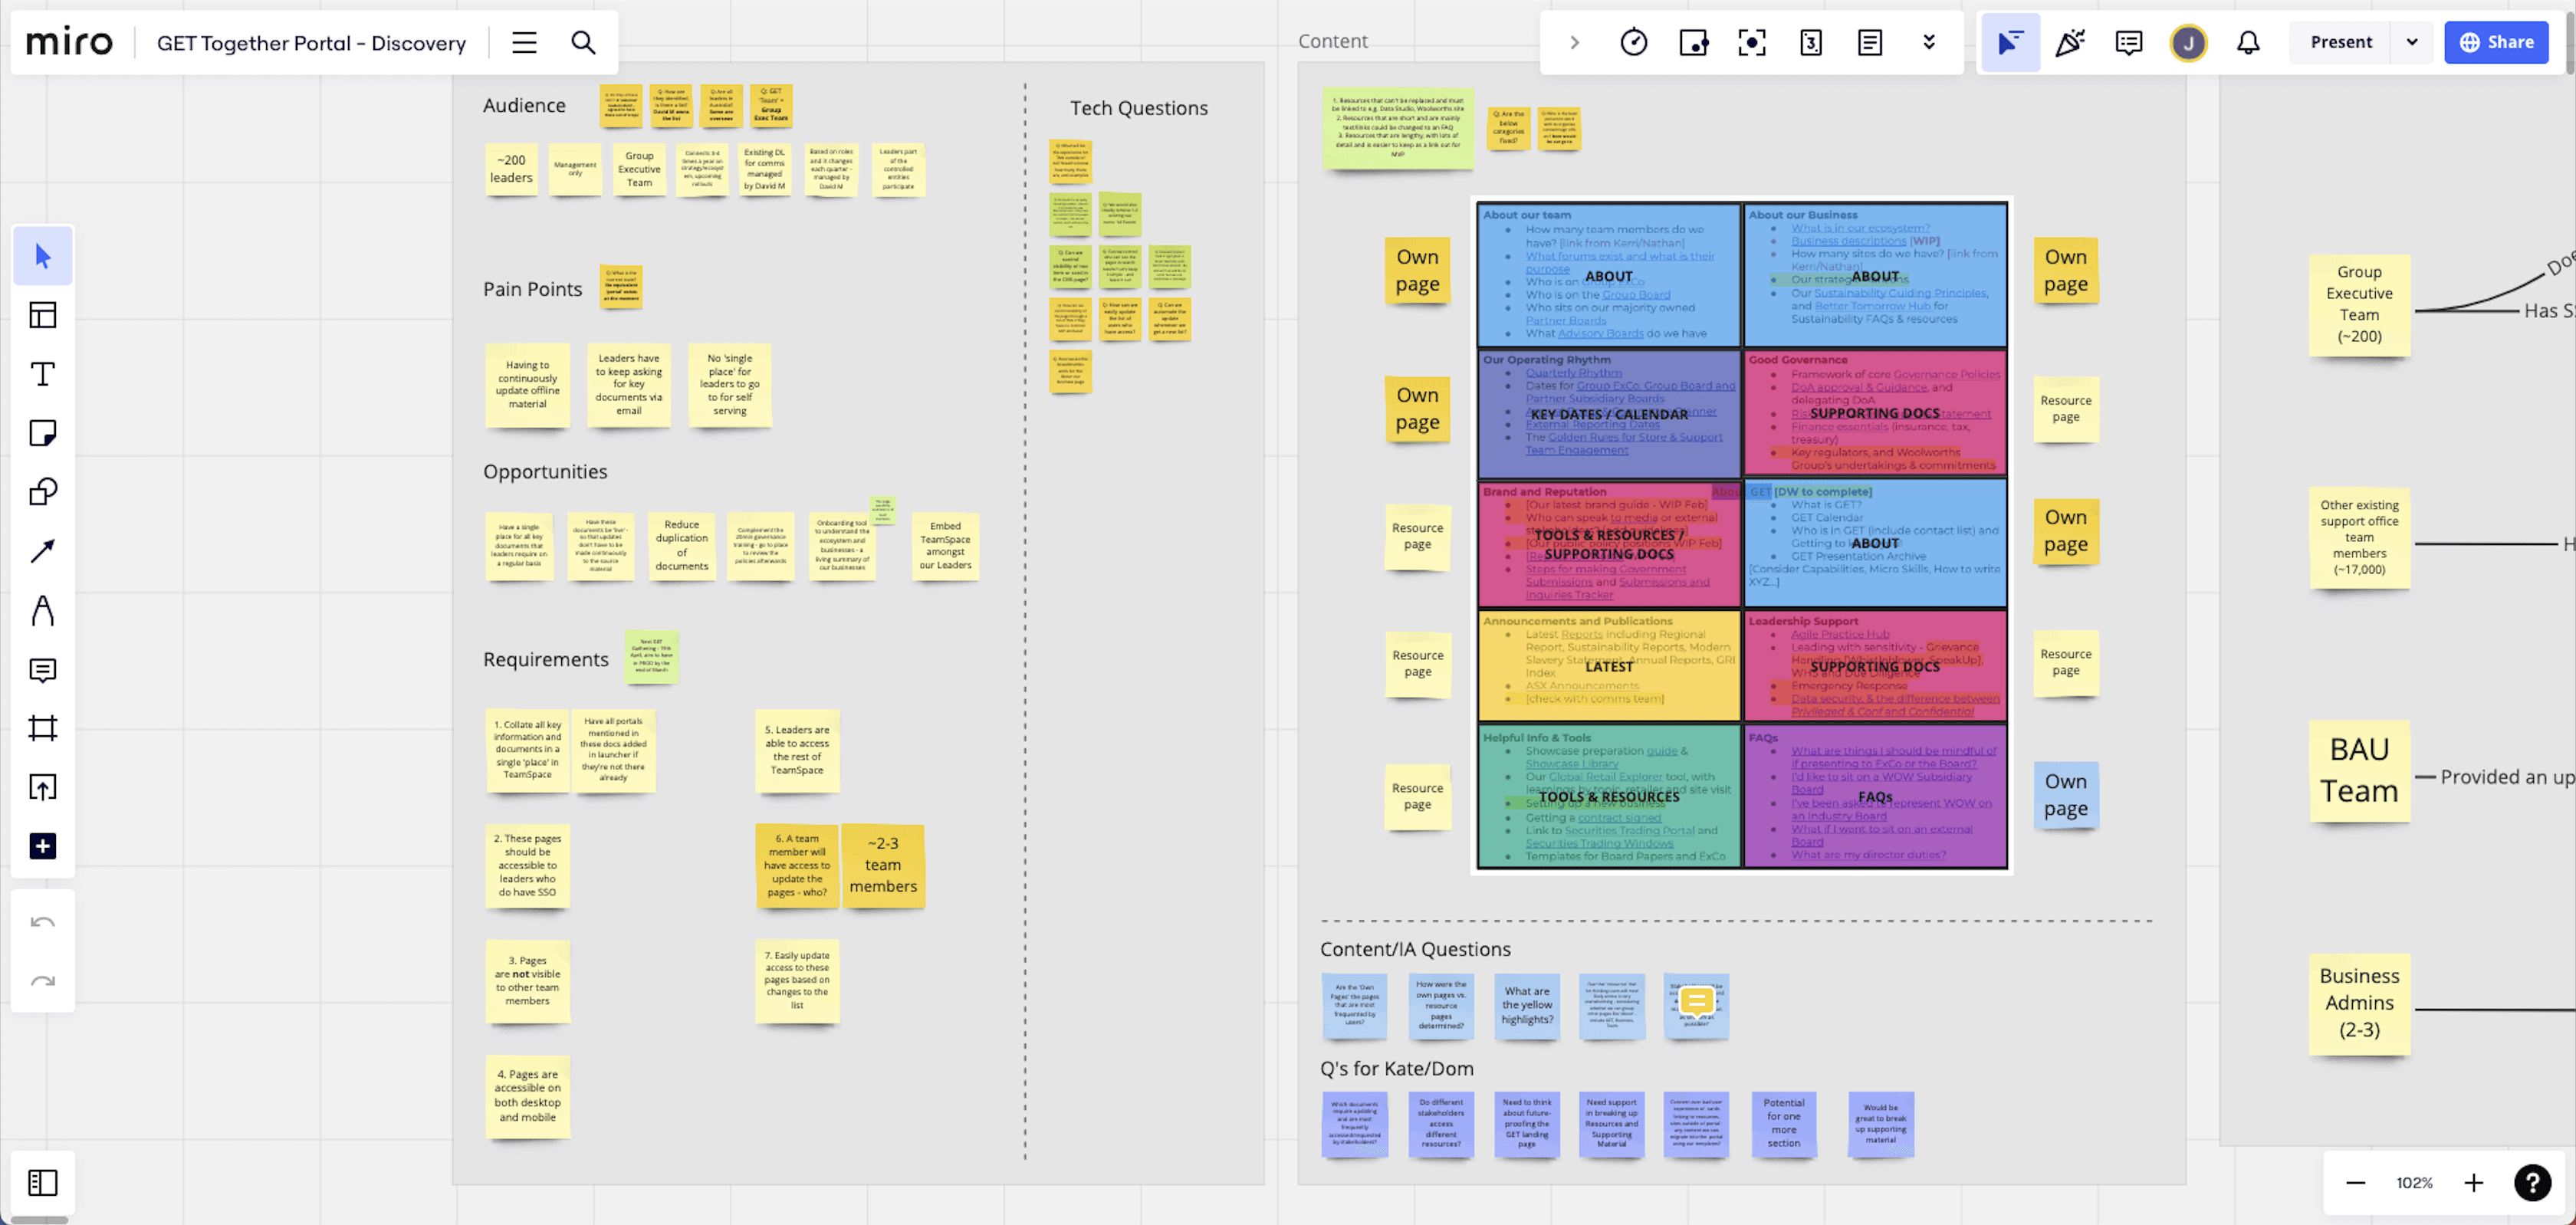Click the Share button

[x=2496, y=42]
